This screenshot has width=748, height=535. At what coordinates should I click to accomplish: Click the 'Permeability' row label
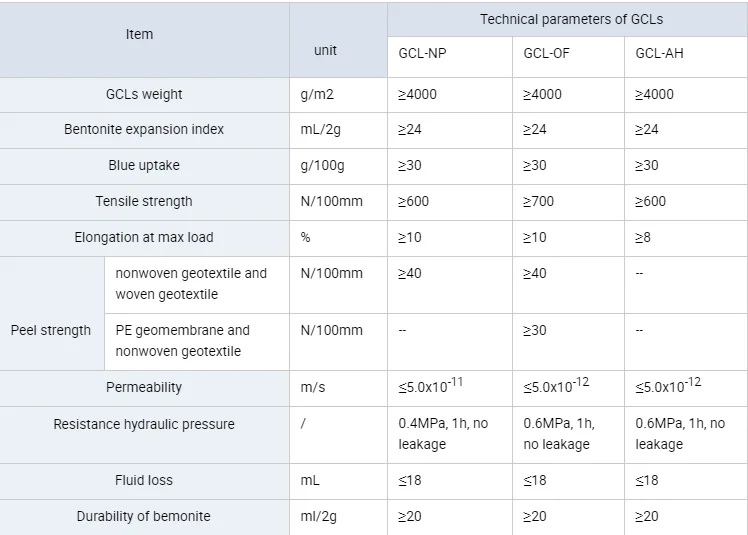tap(144, 388)
